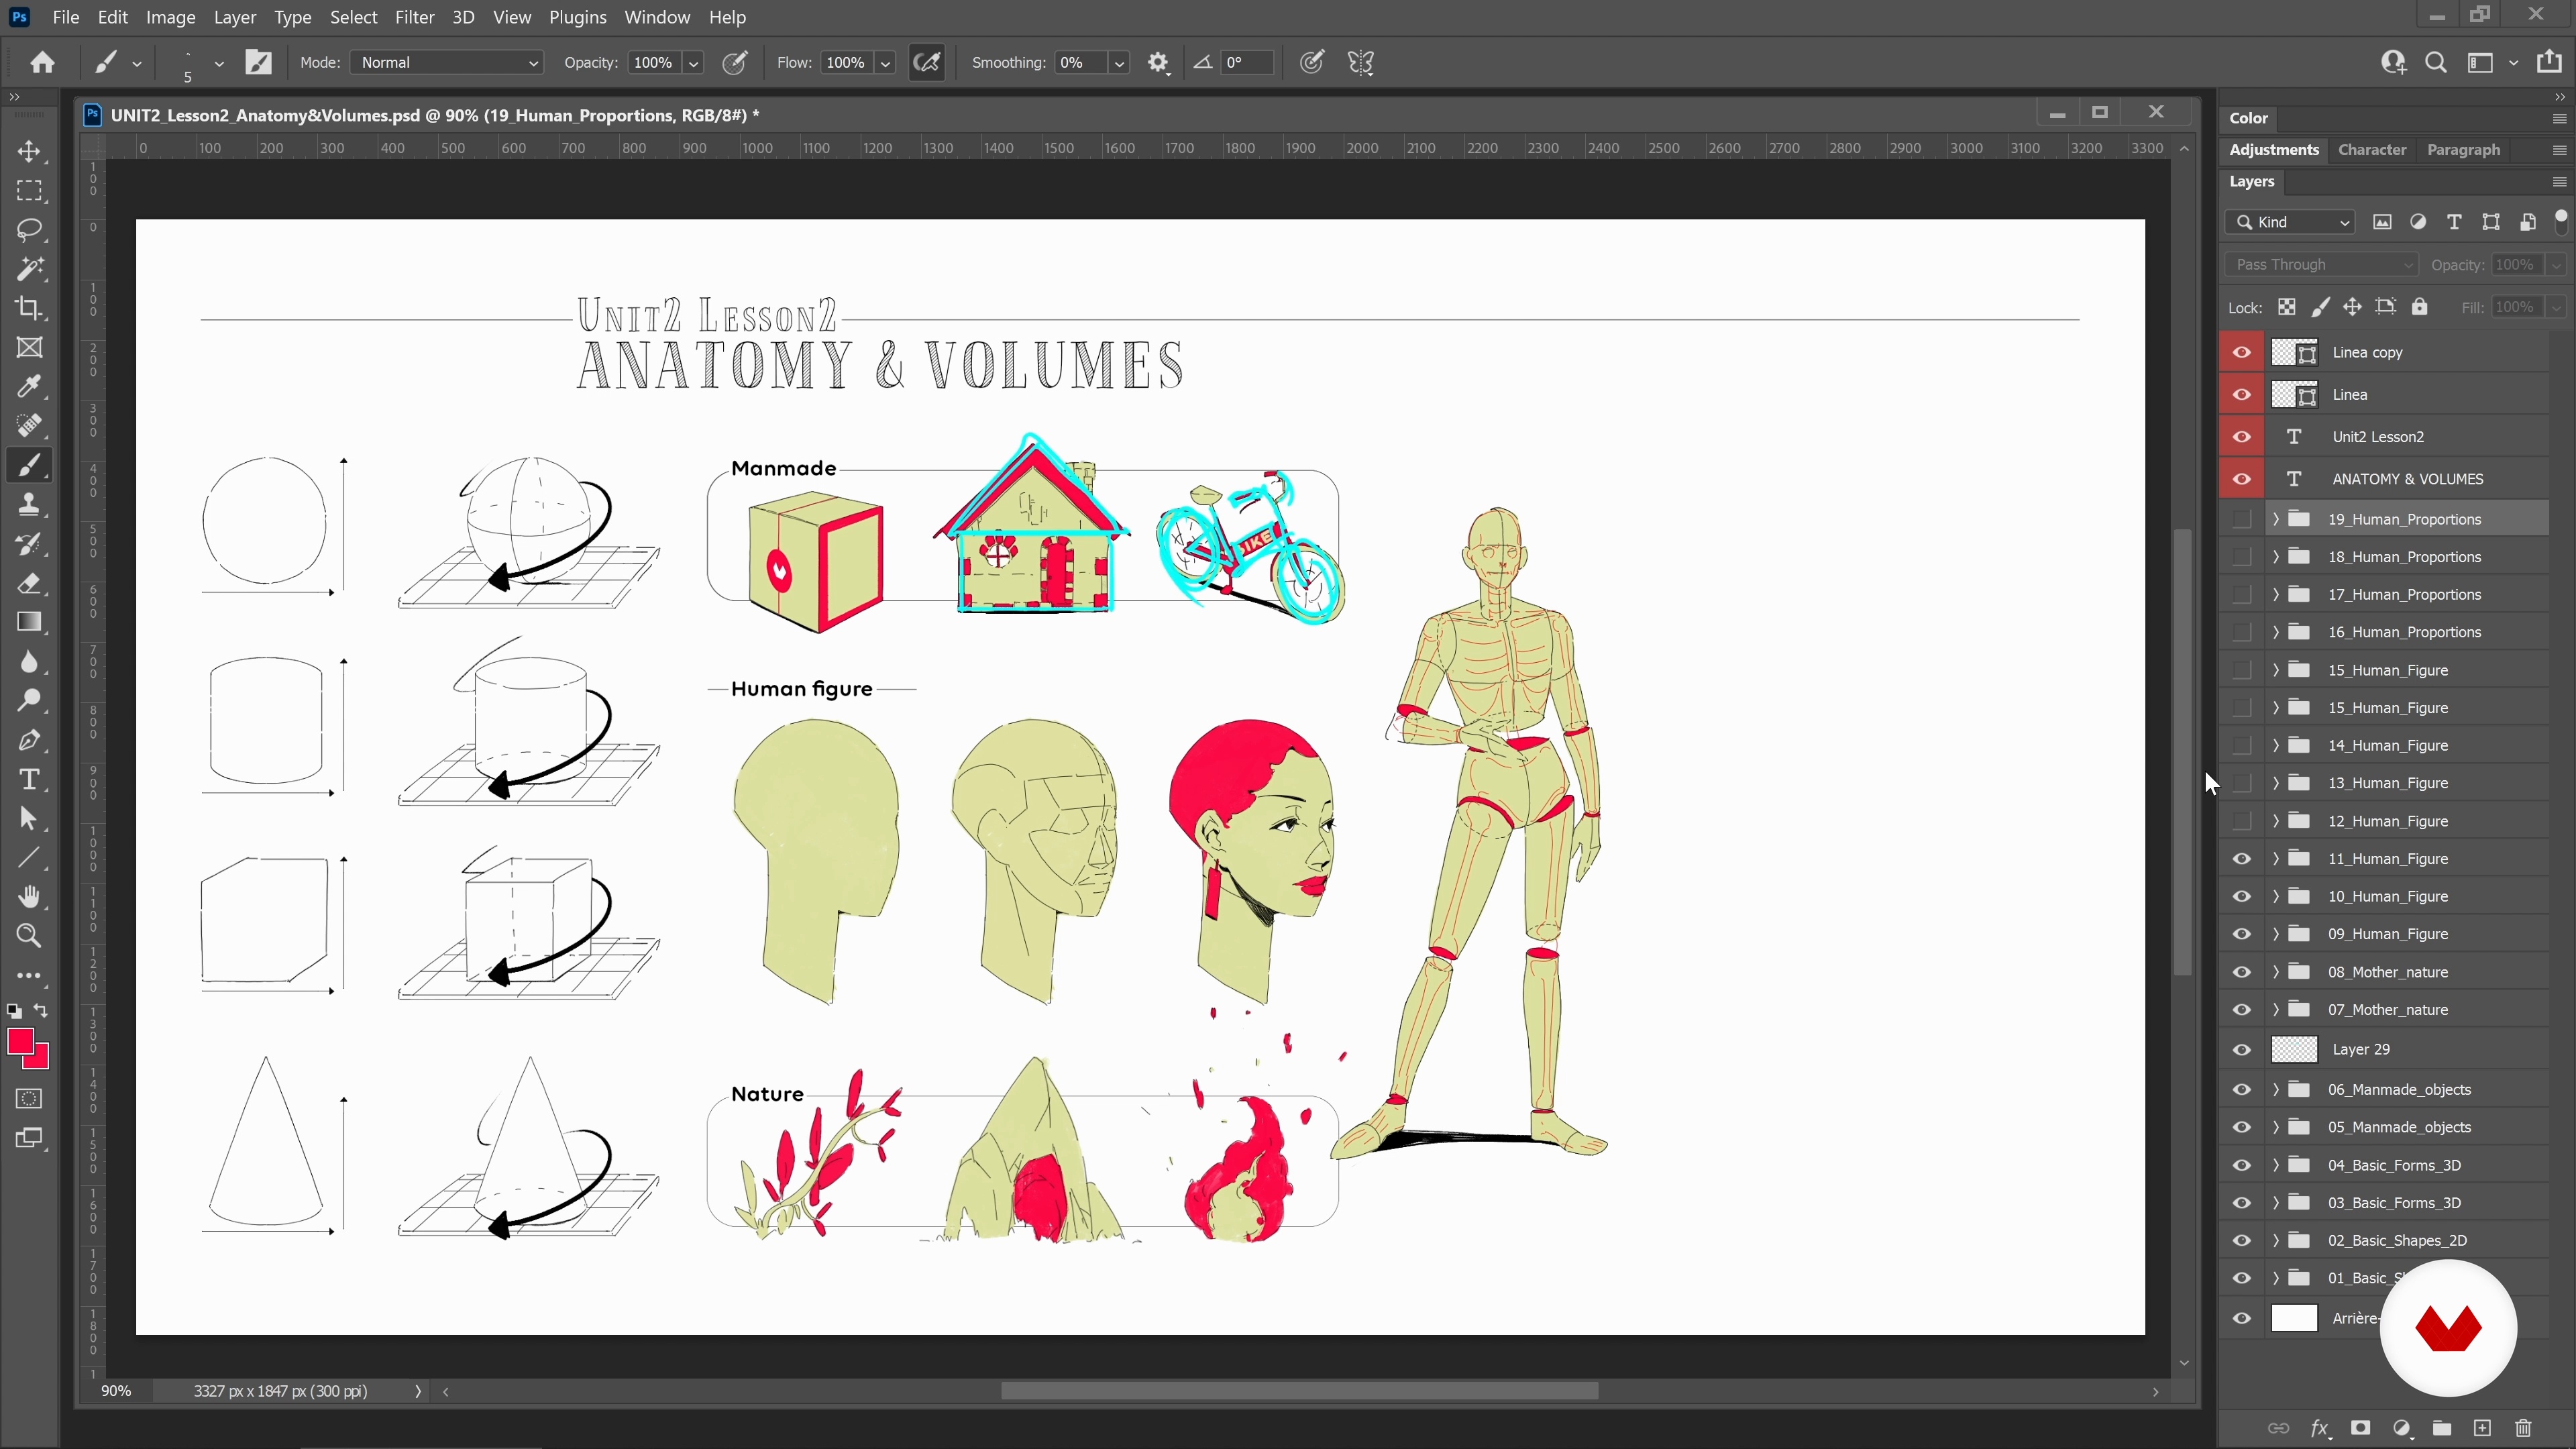Open the Layer menu
This screenshot has width=2576, height=1449.
pos(234,17)
